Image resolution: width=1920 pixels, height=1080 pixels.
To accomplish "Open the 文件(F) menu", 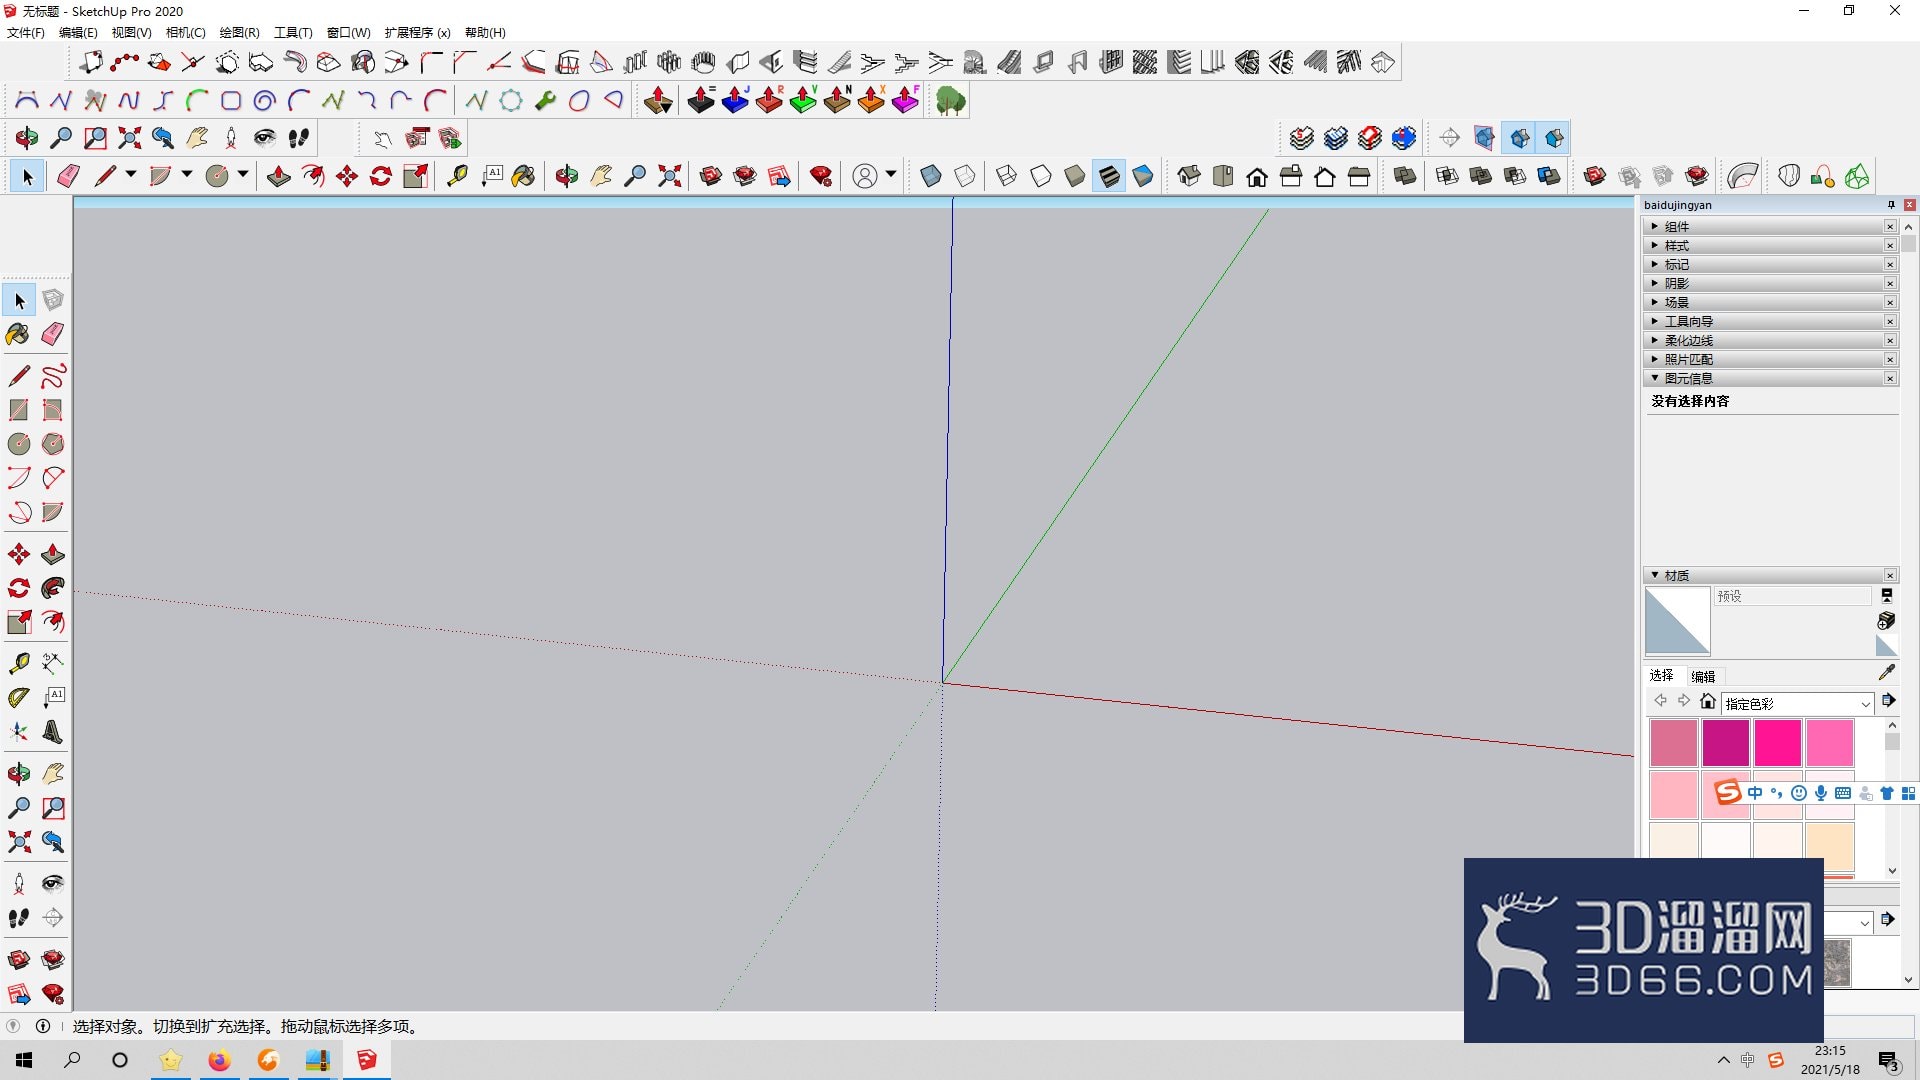I will point(26,33).
